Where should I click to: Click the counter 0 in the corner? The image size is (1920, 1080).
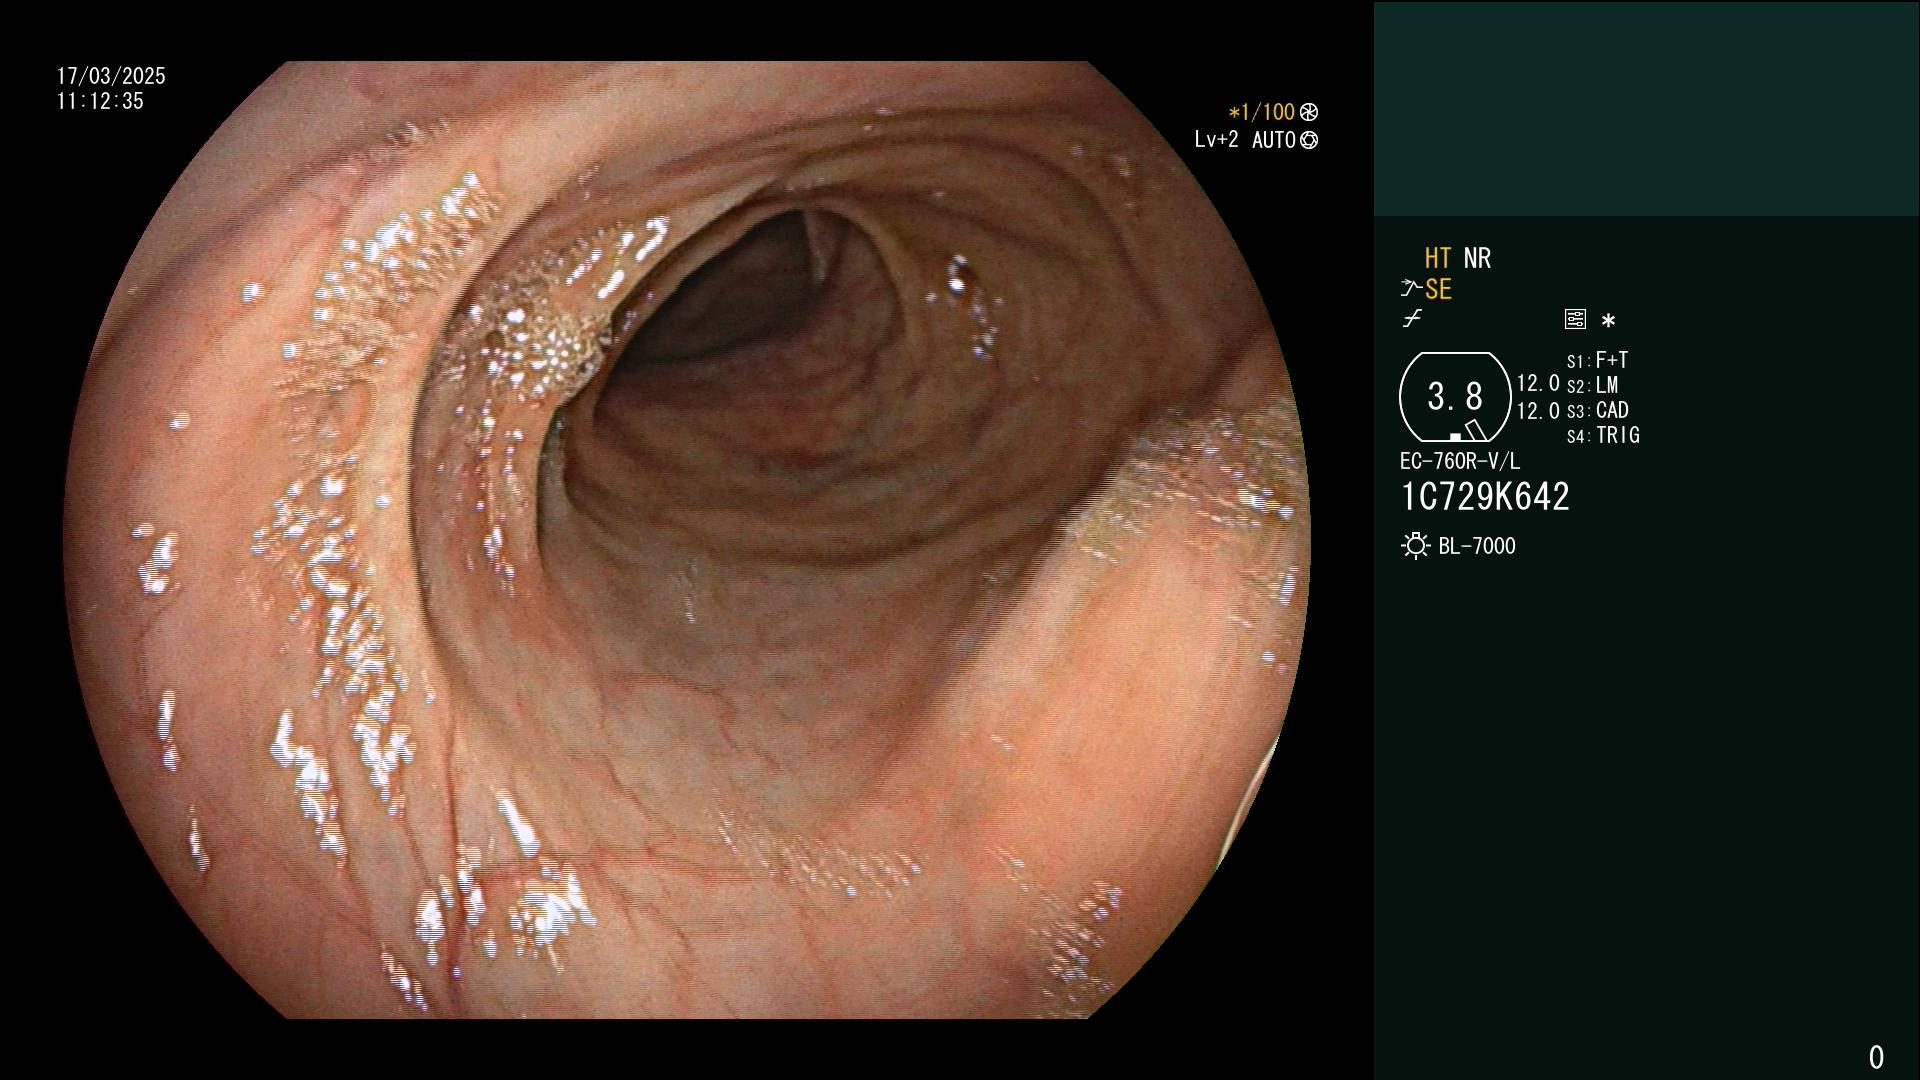coord(1876,1057)
